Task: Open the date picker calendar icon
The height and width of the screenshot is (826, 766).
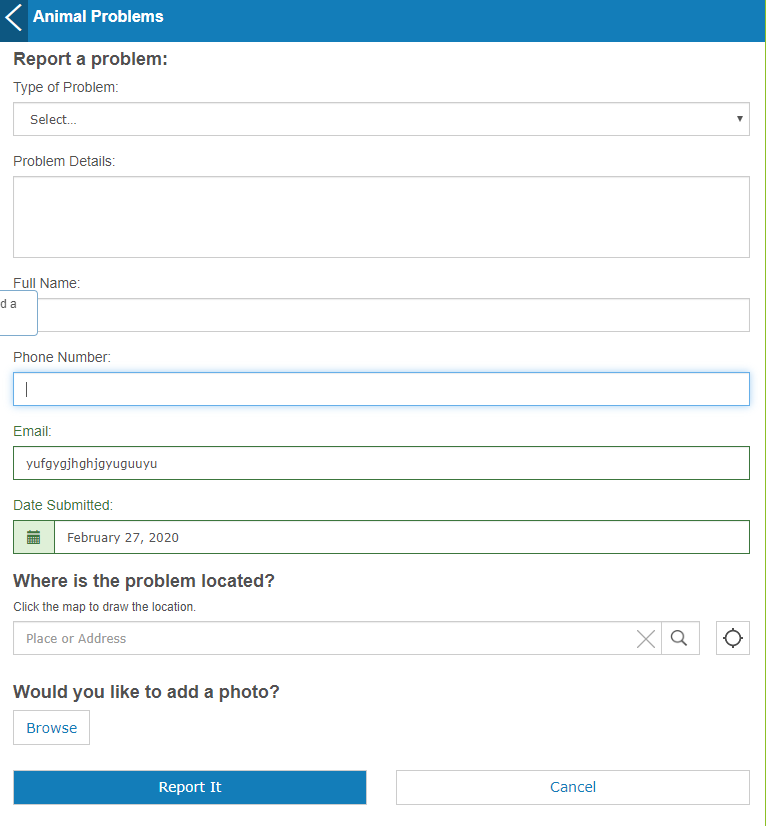Action: [x=33, y=537]
